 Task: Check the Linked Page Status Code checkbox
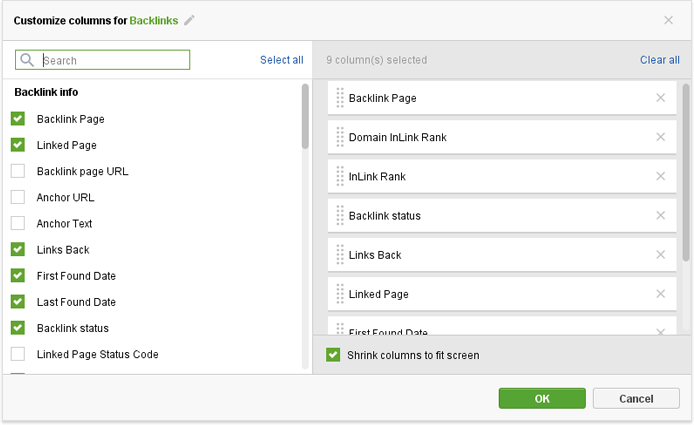pyautogui.click(x=18, y=354)
